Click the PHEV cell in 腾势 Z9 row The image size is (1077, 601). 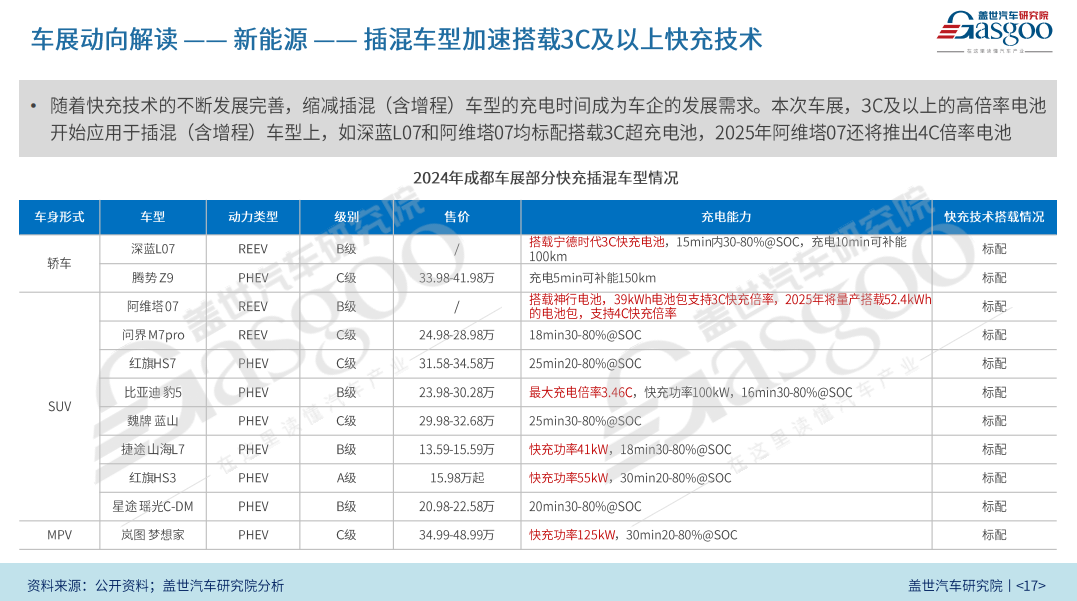point(253,277)
